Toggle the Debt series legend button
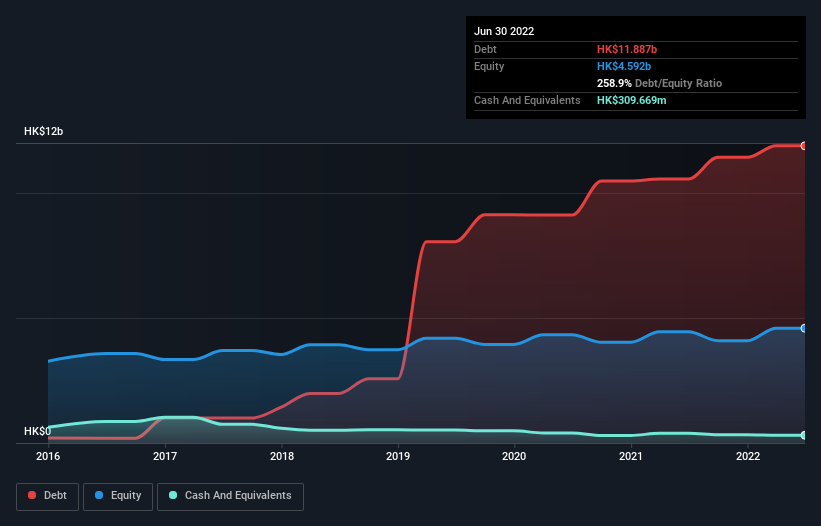Screen dimensions: 821x526 tap(47, 496)
